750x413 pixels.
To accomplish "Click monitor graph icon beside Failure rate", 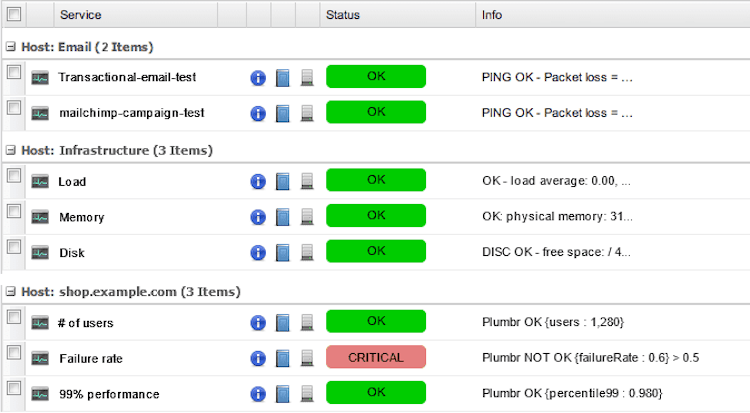I will (40, 358).
